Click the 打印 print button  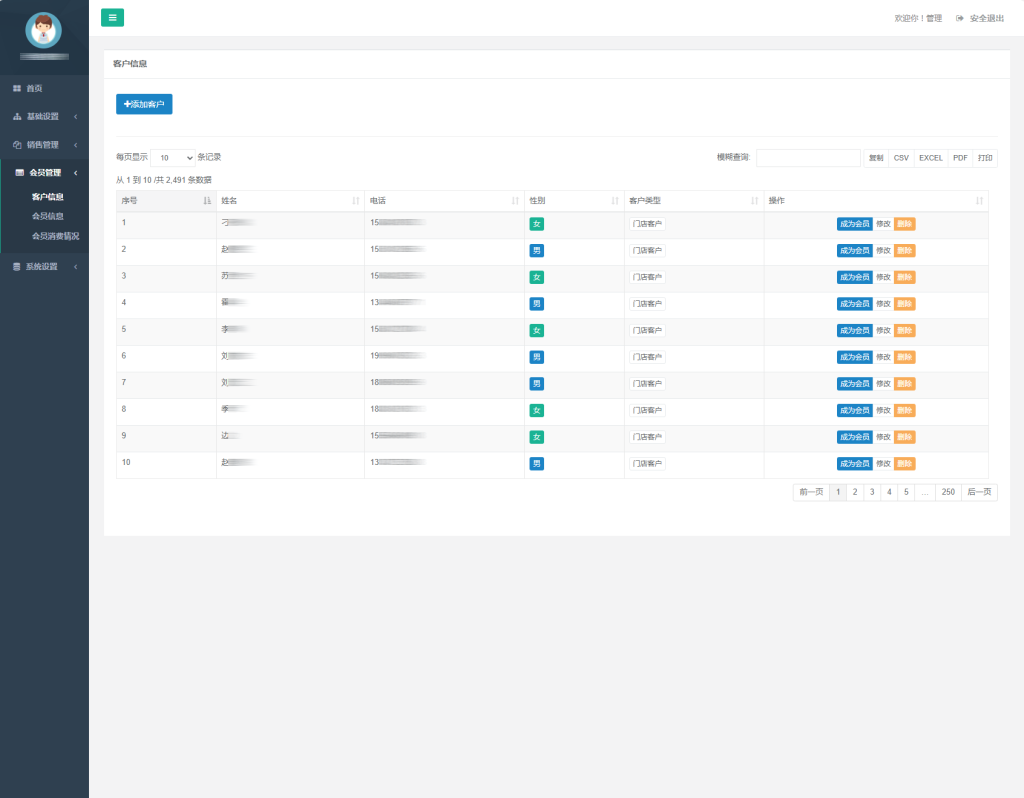985,158
